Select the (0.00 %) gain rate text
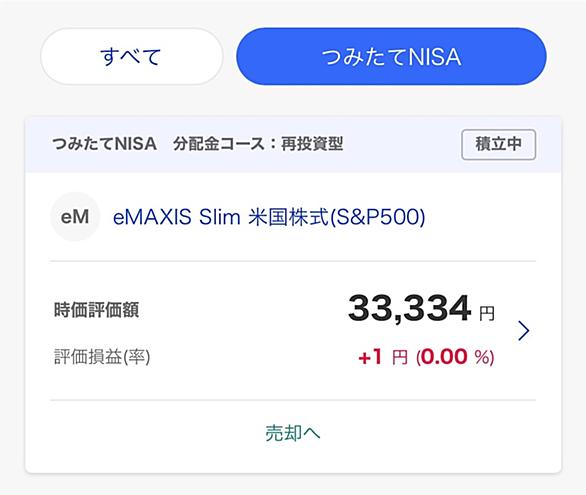 click(455, 357)
